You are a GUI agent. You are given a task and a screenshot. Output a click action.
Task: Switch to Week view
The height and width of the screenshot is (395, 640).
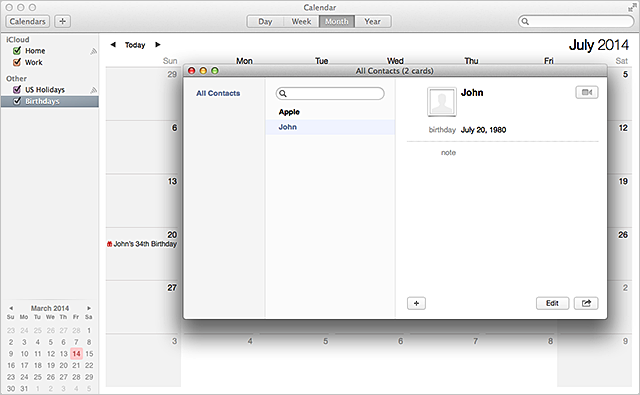click(x=301, y=21)
